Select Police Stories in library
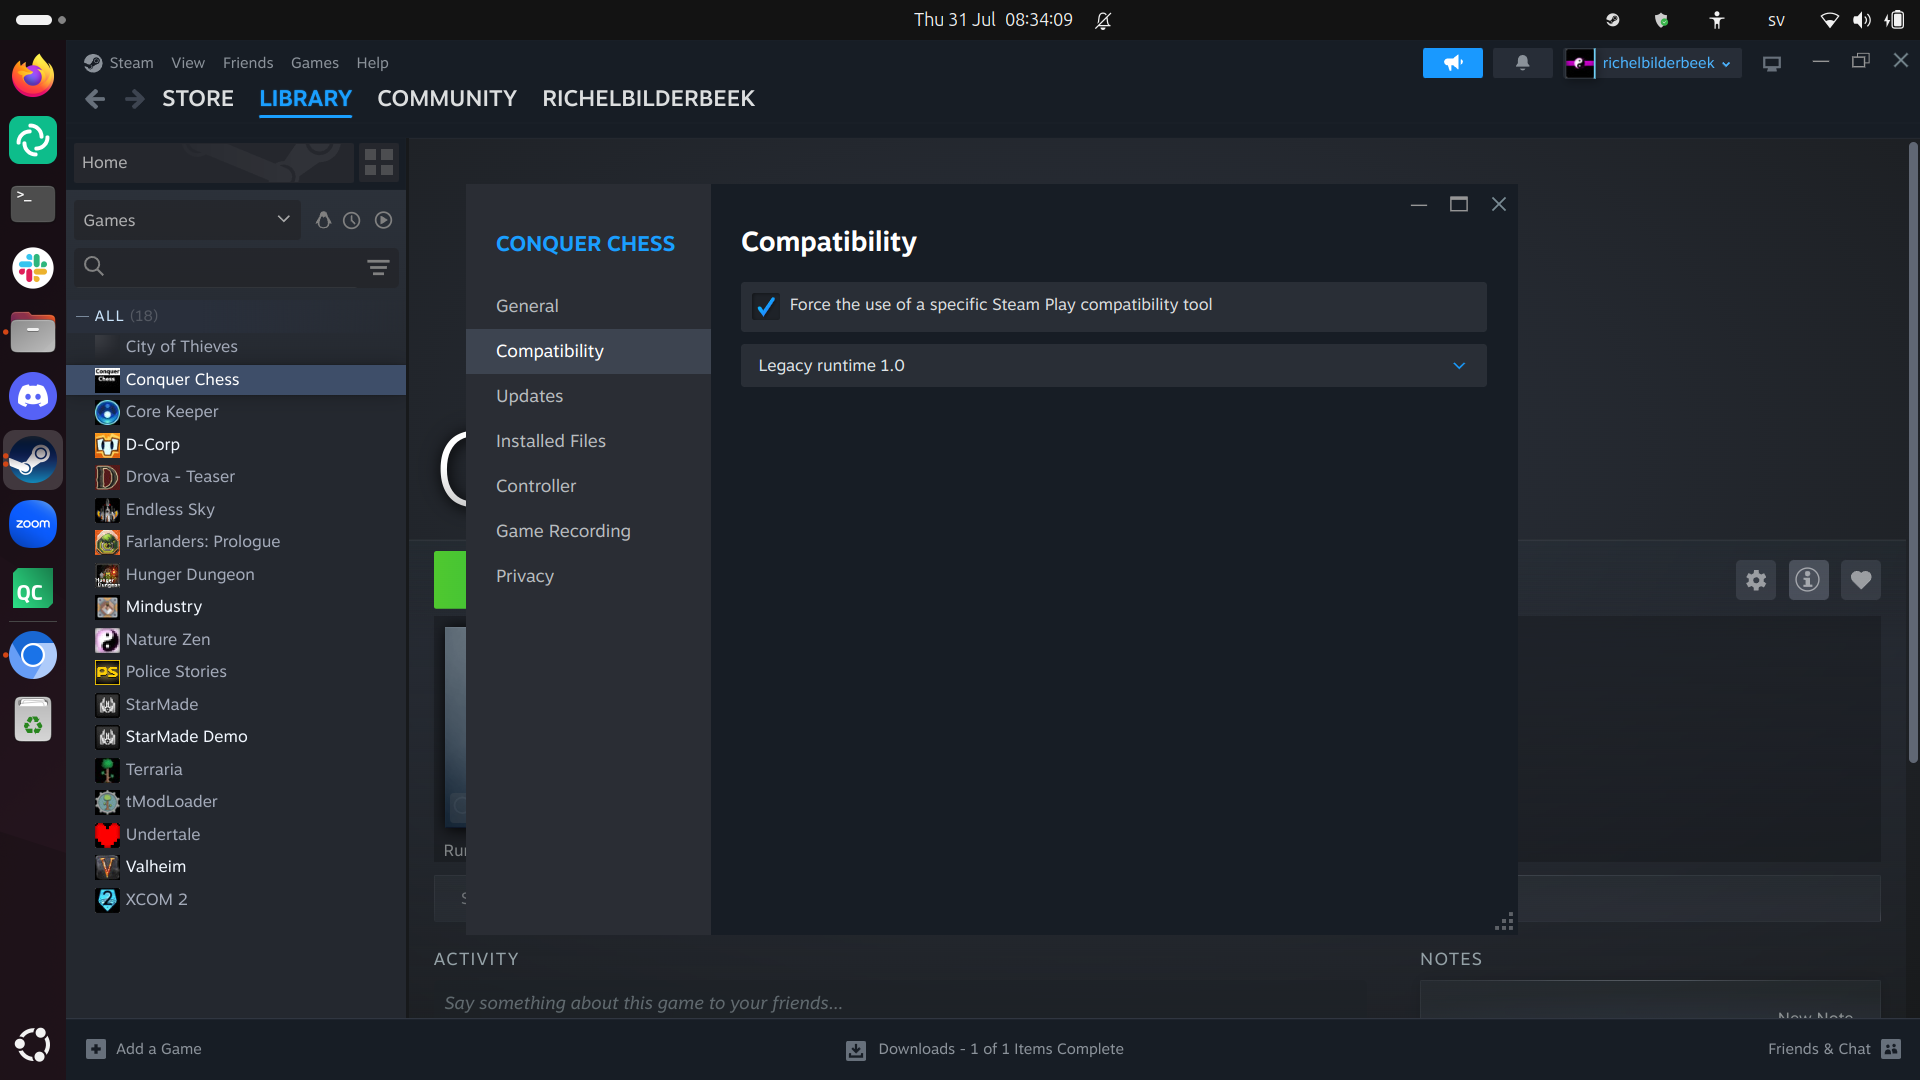1920x1080 pixels. click(236, 672)
